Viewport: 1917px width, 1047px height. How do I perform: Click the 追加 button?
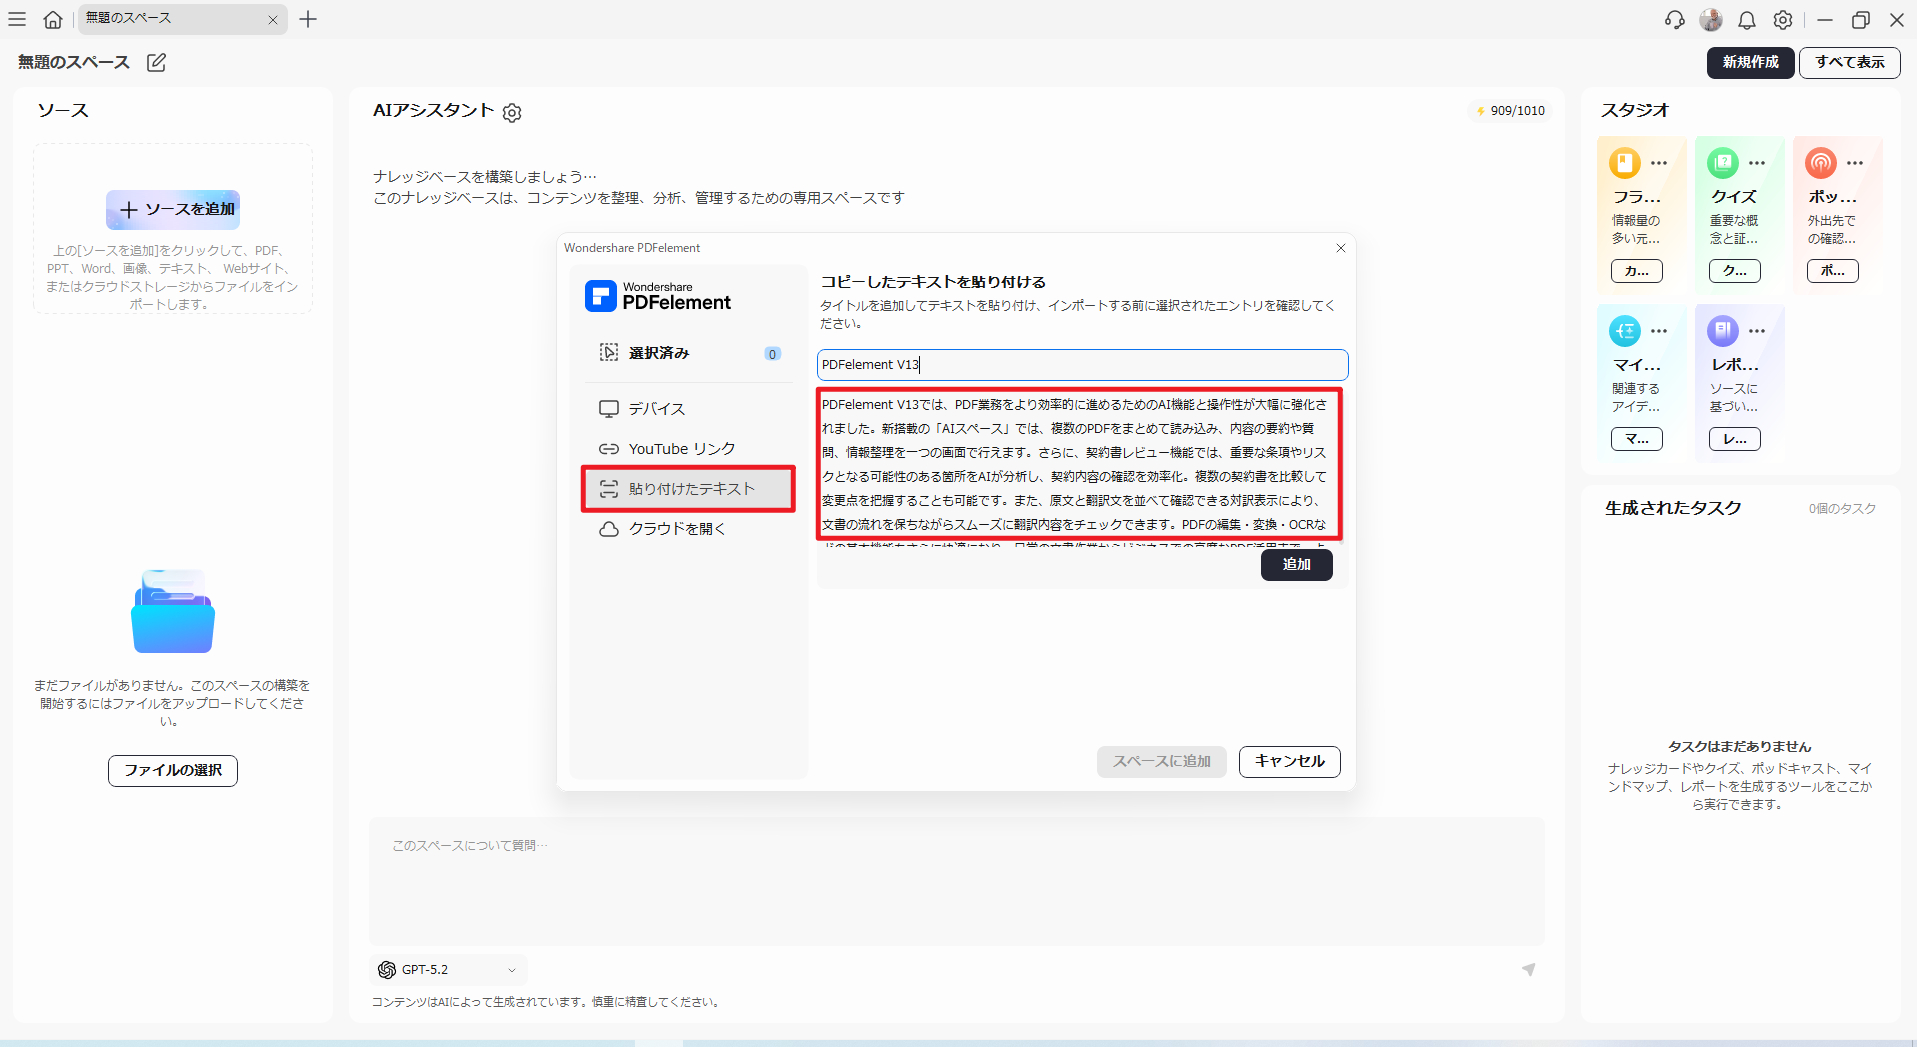[x=1297, y=565]
